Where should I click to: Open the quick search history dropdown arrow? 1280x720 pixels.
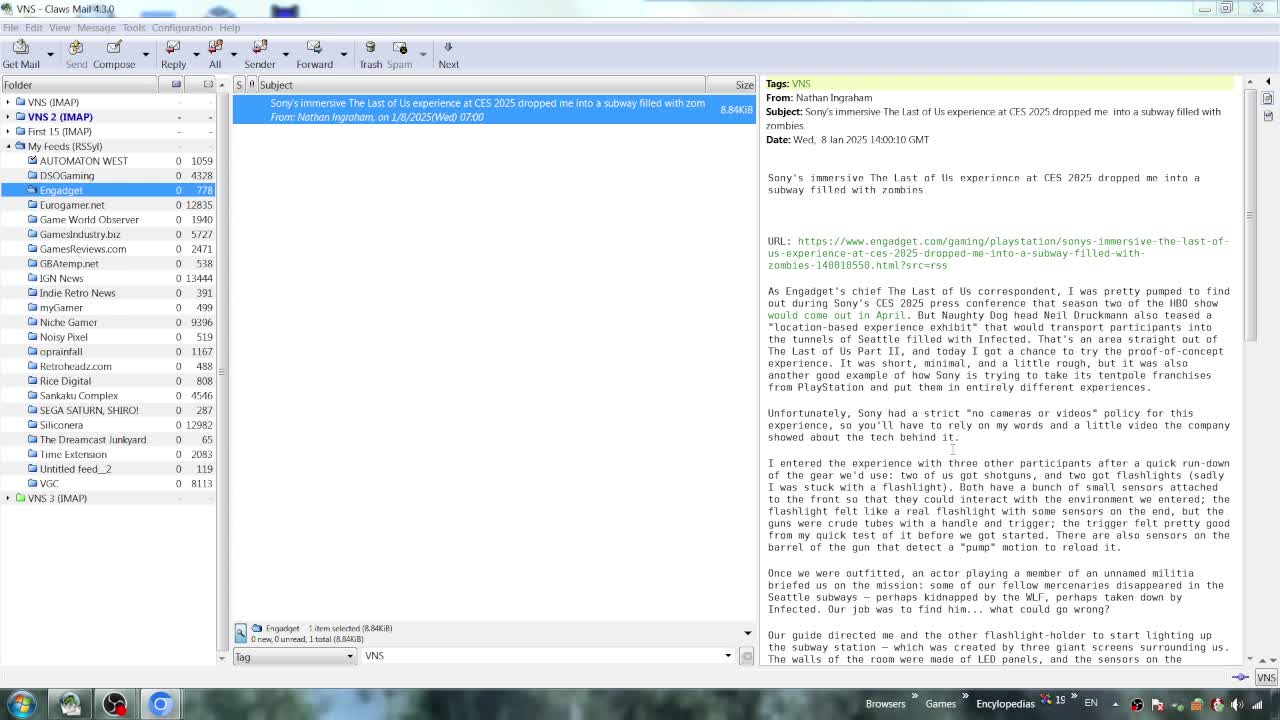click(x=728, y=656)
